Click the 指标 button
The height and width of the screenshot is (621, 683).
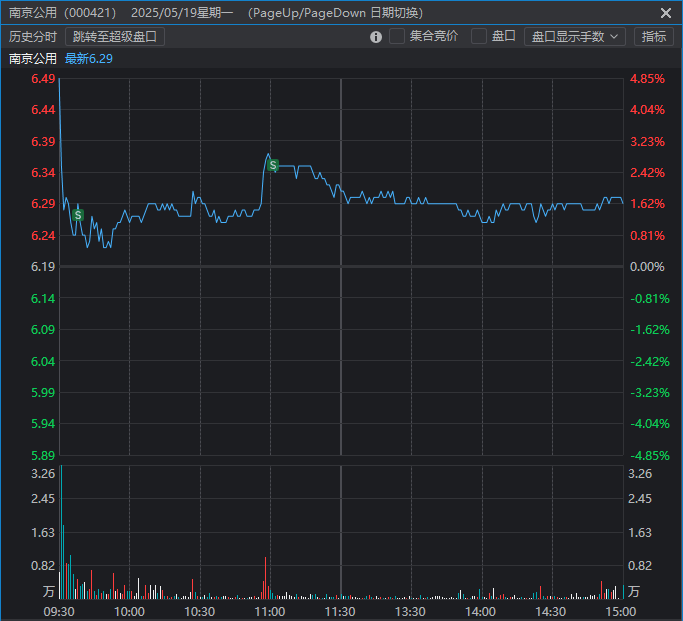coord(654,37)
